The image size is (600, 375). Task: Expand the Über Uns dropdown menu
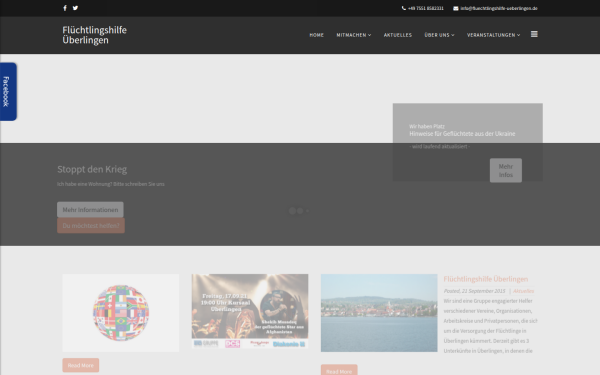439,35
